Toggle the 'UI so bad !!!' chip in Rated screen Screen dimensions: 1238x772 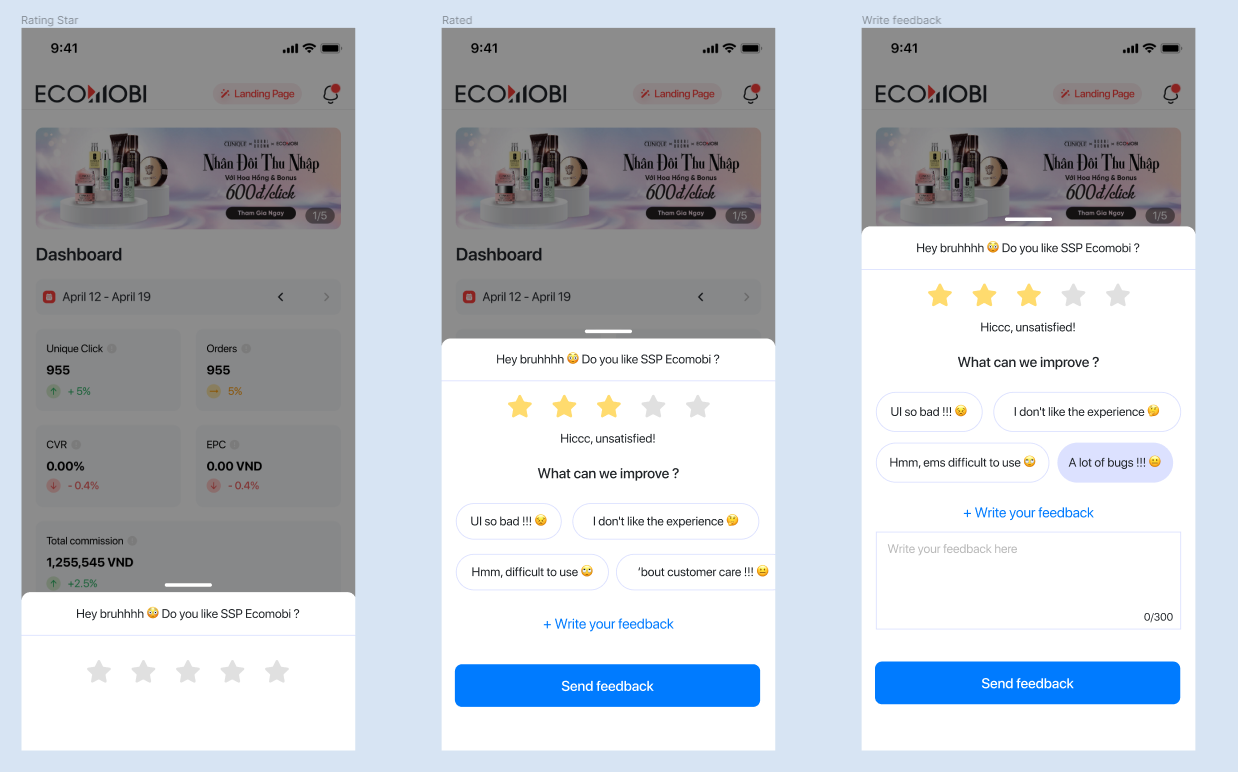[508, 521]
